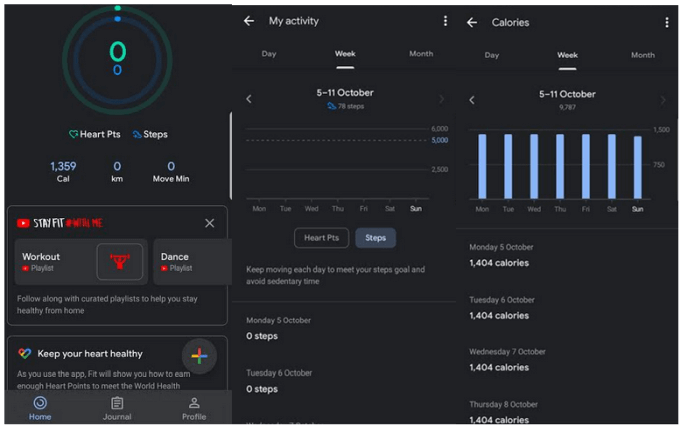Go to previous week in Calories
This screenshot has width=680, height=426.
pos(472,100)
